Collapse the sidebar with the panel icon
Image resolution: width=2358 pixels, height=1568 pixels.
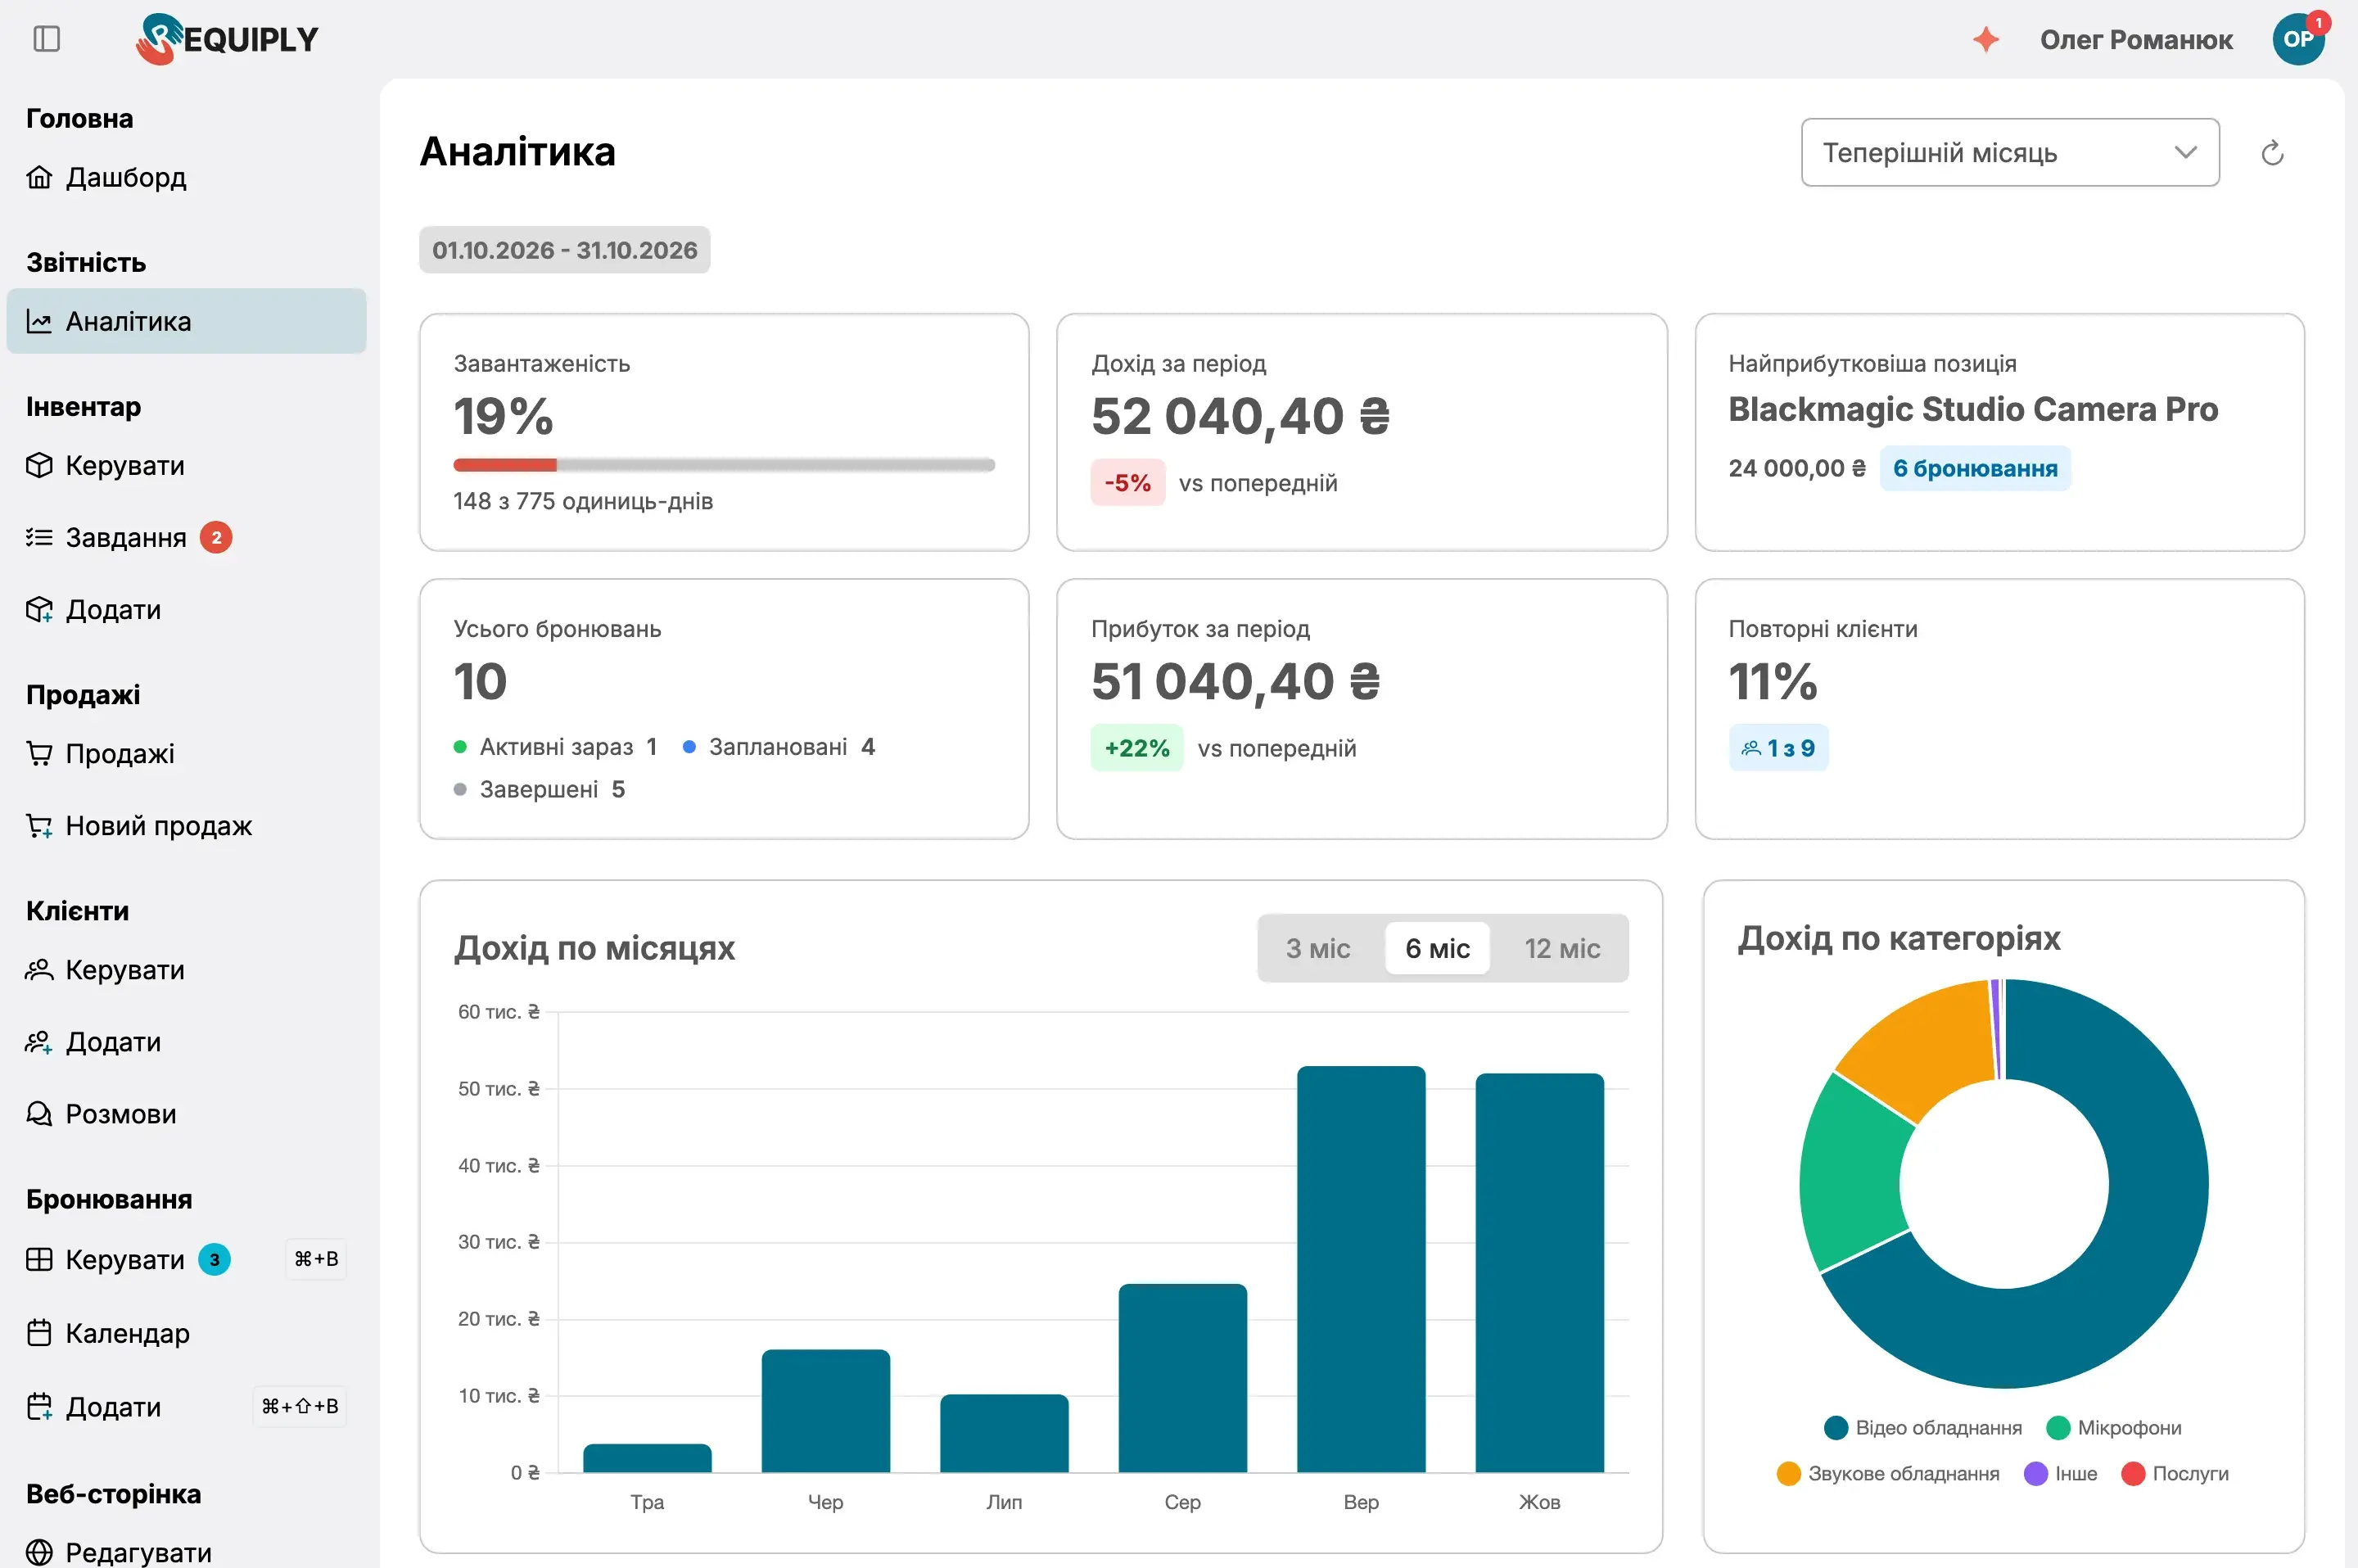click(47, 39)
